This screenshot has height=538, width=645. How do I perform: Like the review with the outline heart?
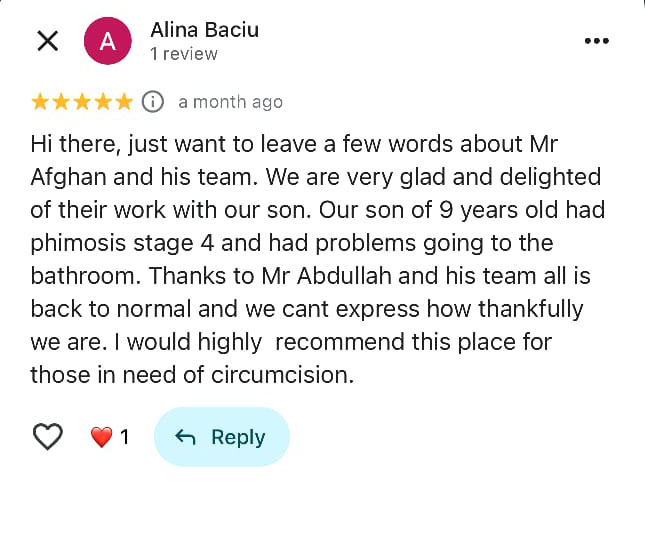(x=48, y=437)
